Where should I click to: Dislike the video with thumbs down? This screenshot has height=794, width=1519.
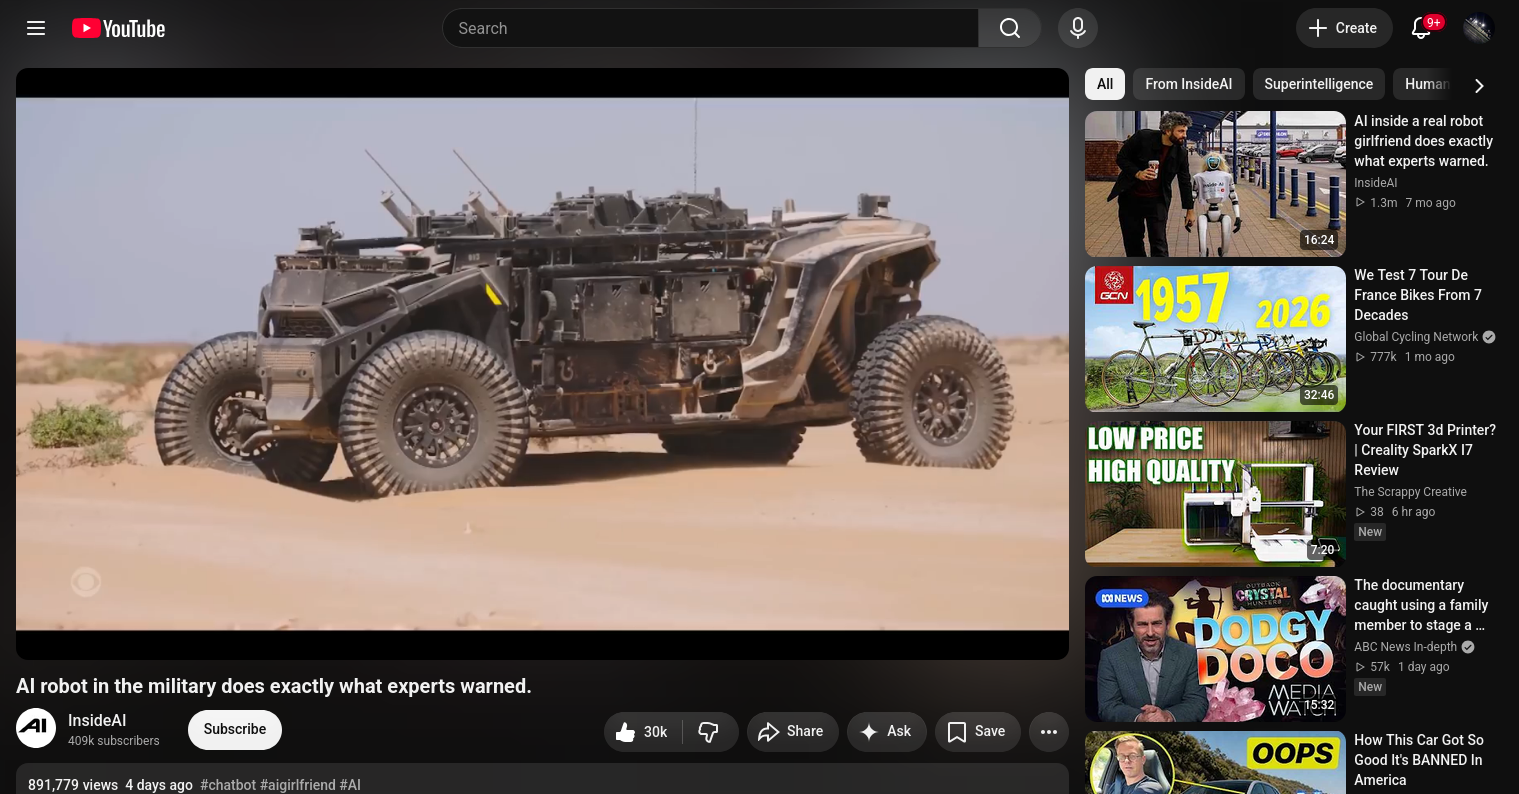click(709, 732)
